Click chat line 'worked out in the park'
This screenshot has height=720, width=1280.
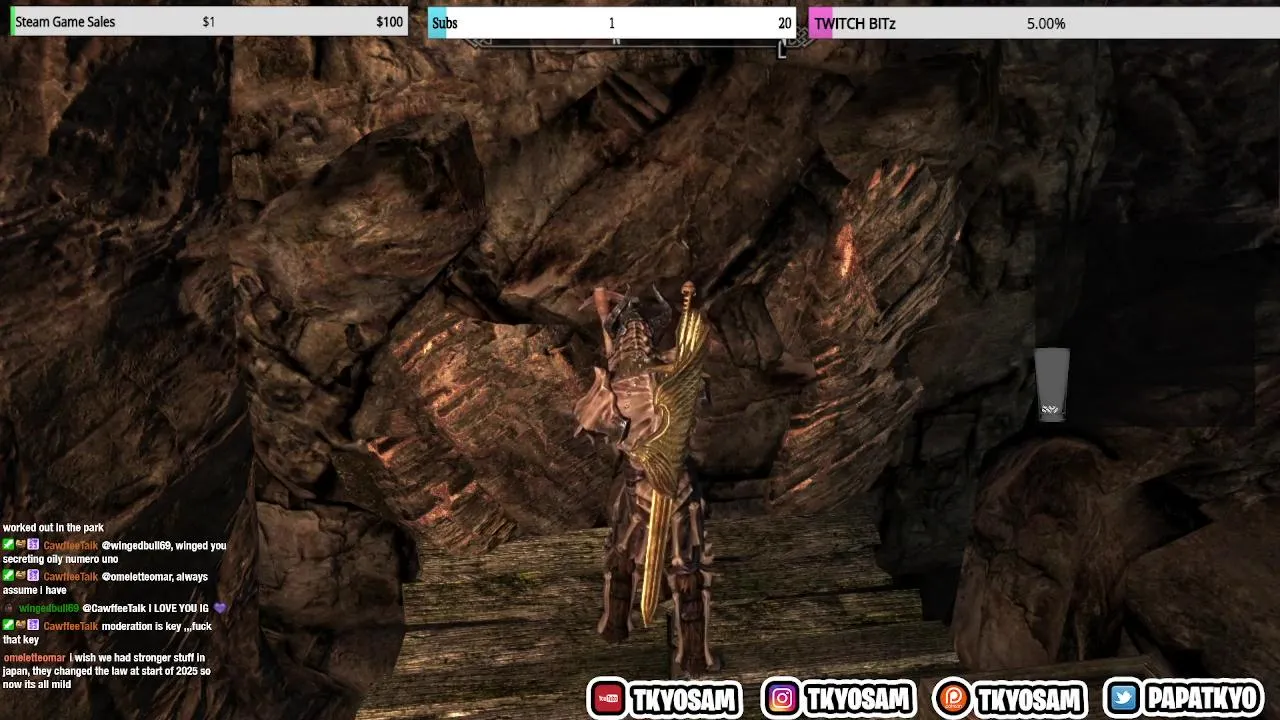point(53,528)
